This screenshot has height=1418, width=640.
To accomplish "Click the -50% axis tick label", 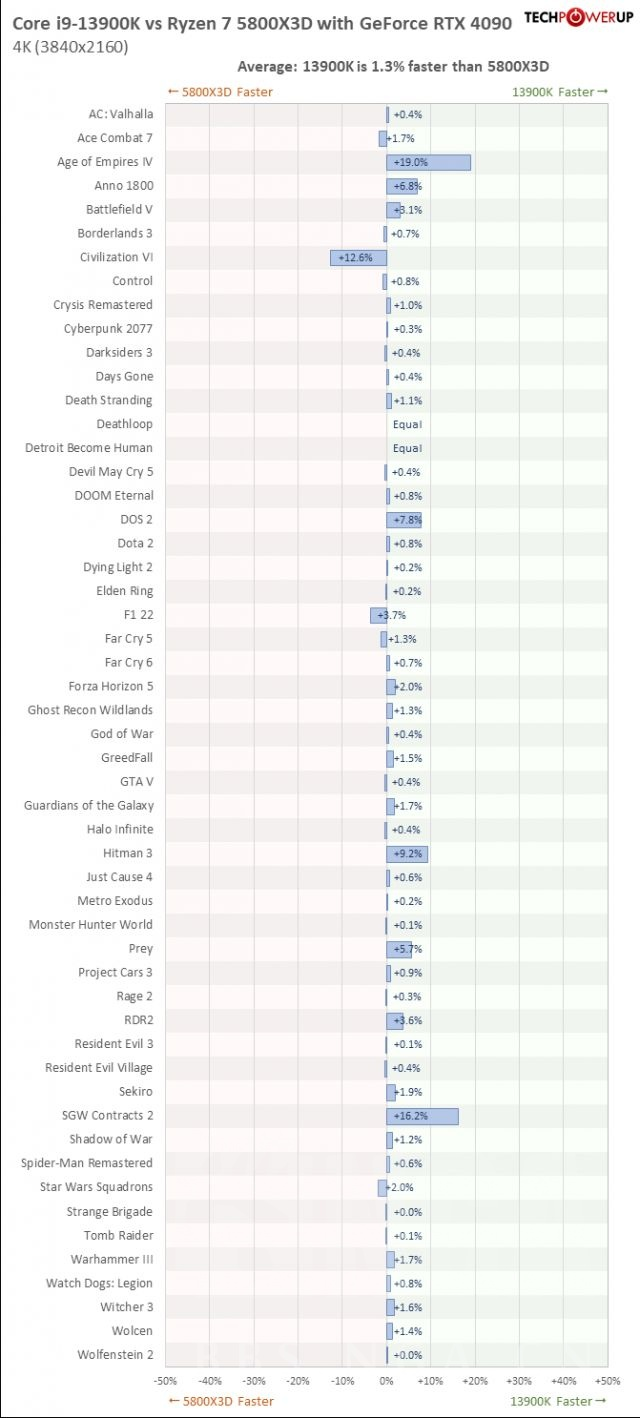I will (165, 1380).
